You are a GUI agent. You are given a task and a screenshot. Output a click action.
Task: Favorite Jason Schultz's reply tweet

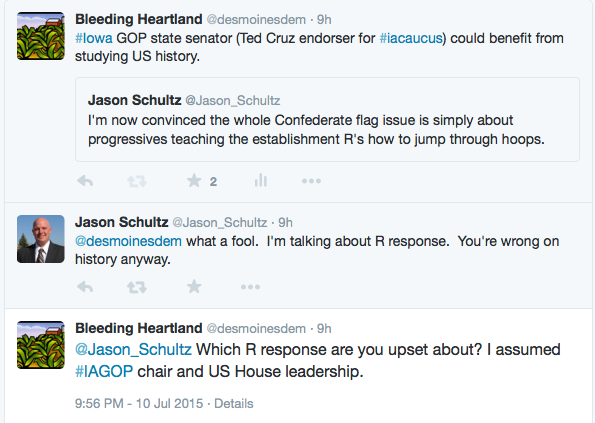tap(194, 286)
